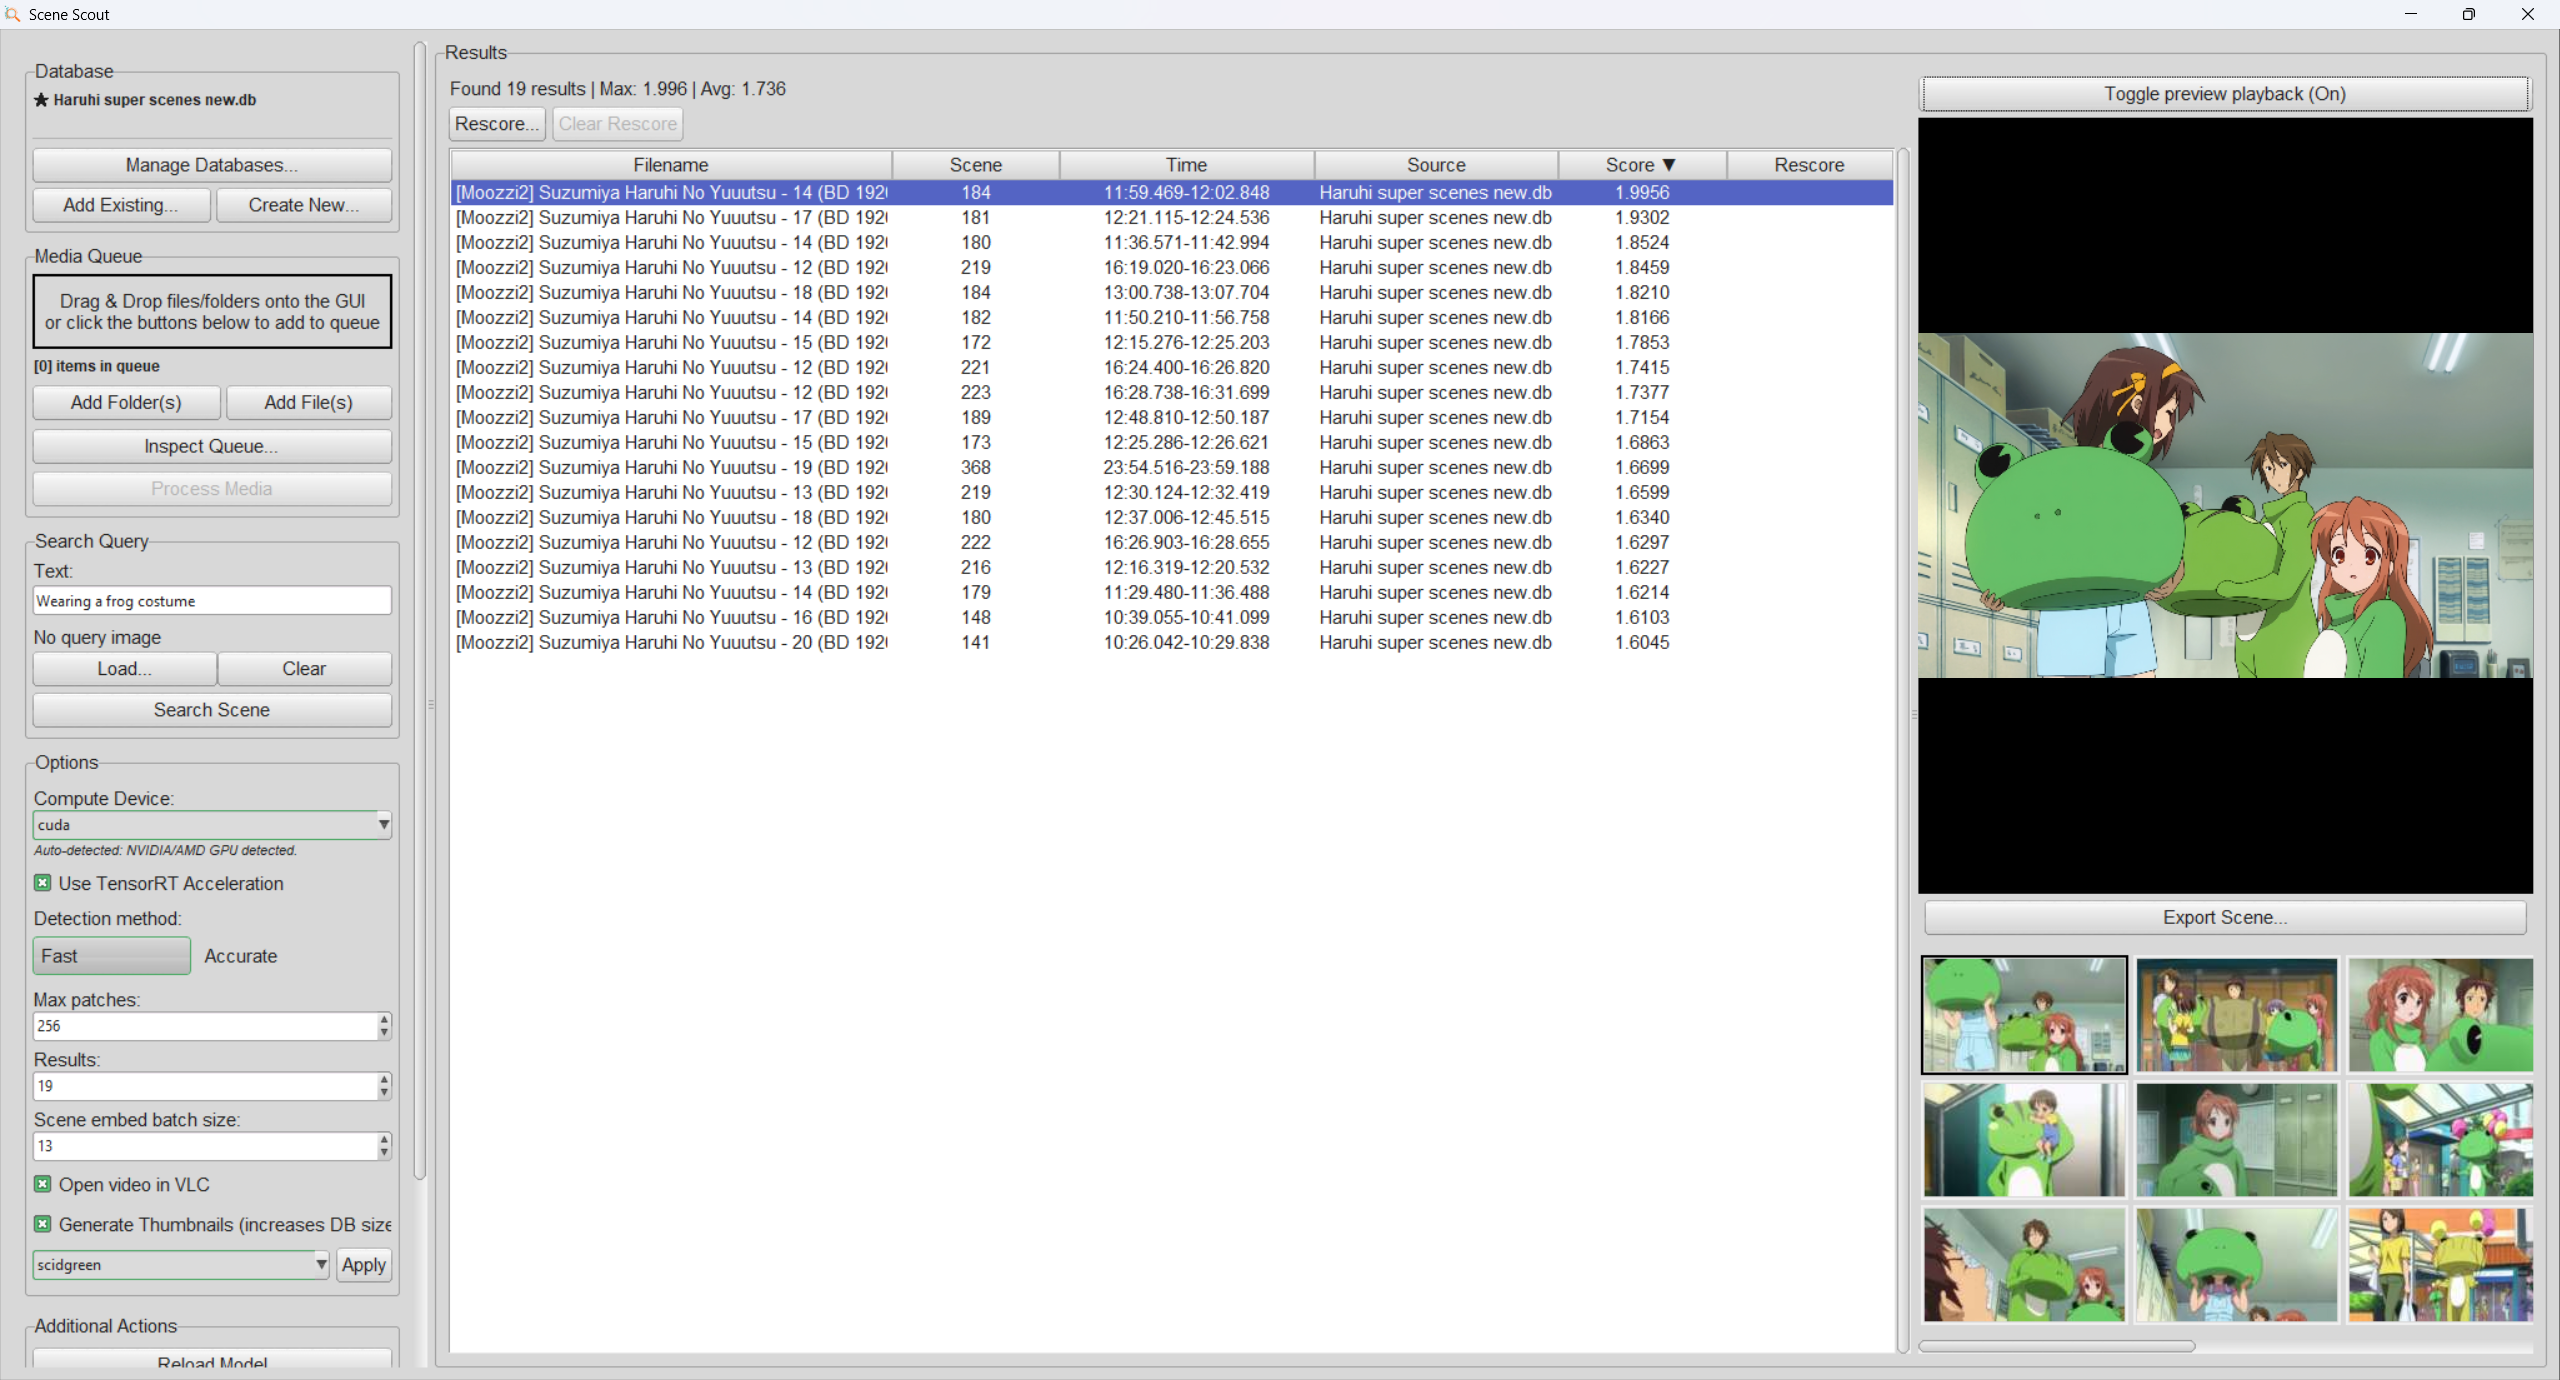Click the drag and drop media queue area

212,312
